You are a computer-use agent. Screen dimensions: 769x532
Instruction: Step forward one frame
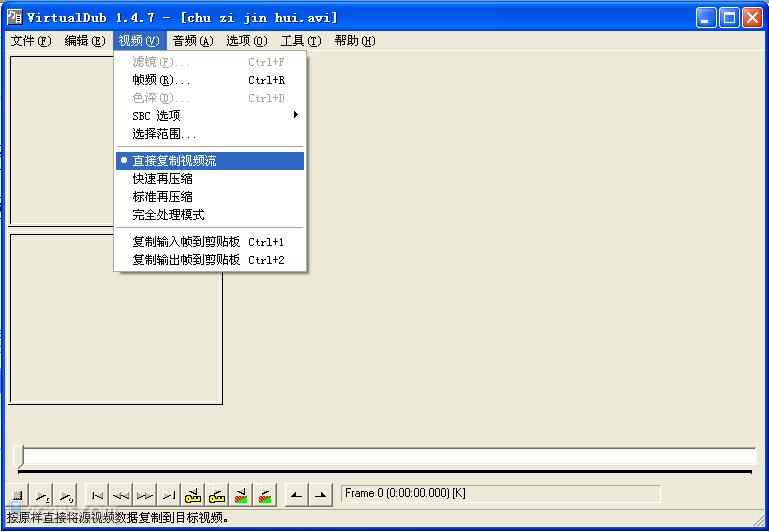point(145,495)
